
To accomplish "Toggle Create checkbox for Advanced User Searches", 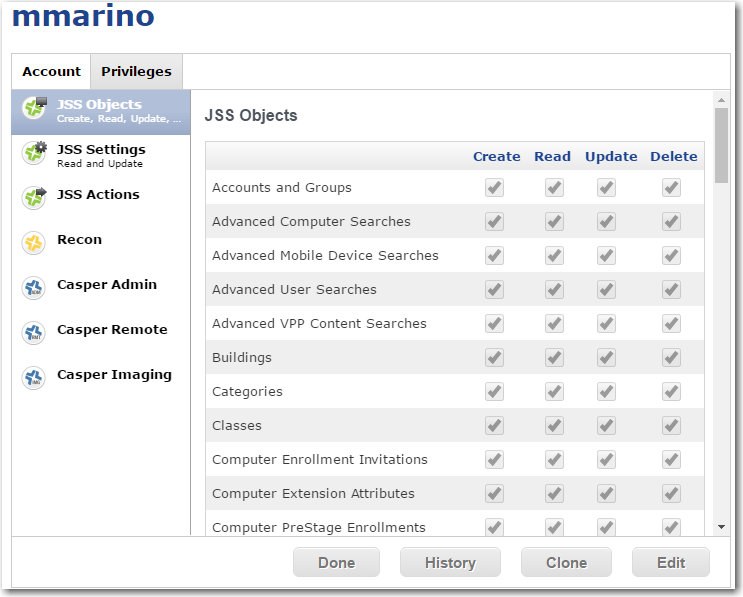I will (x=494, y=289).
